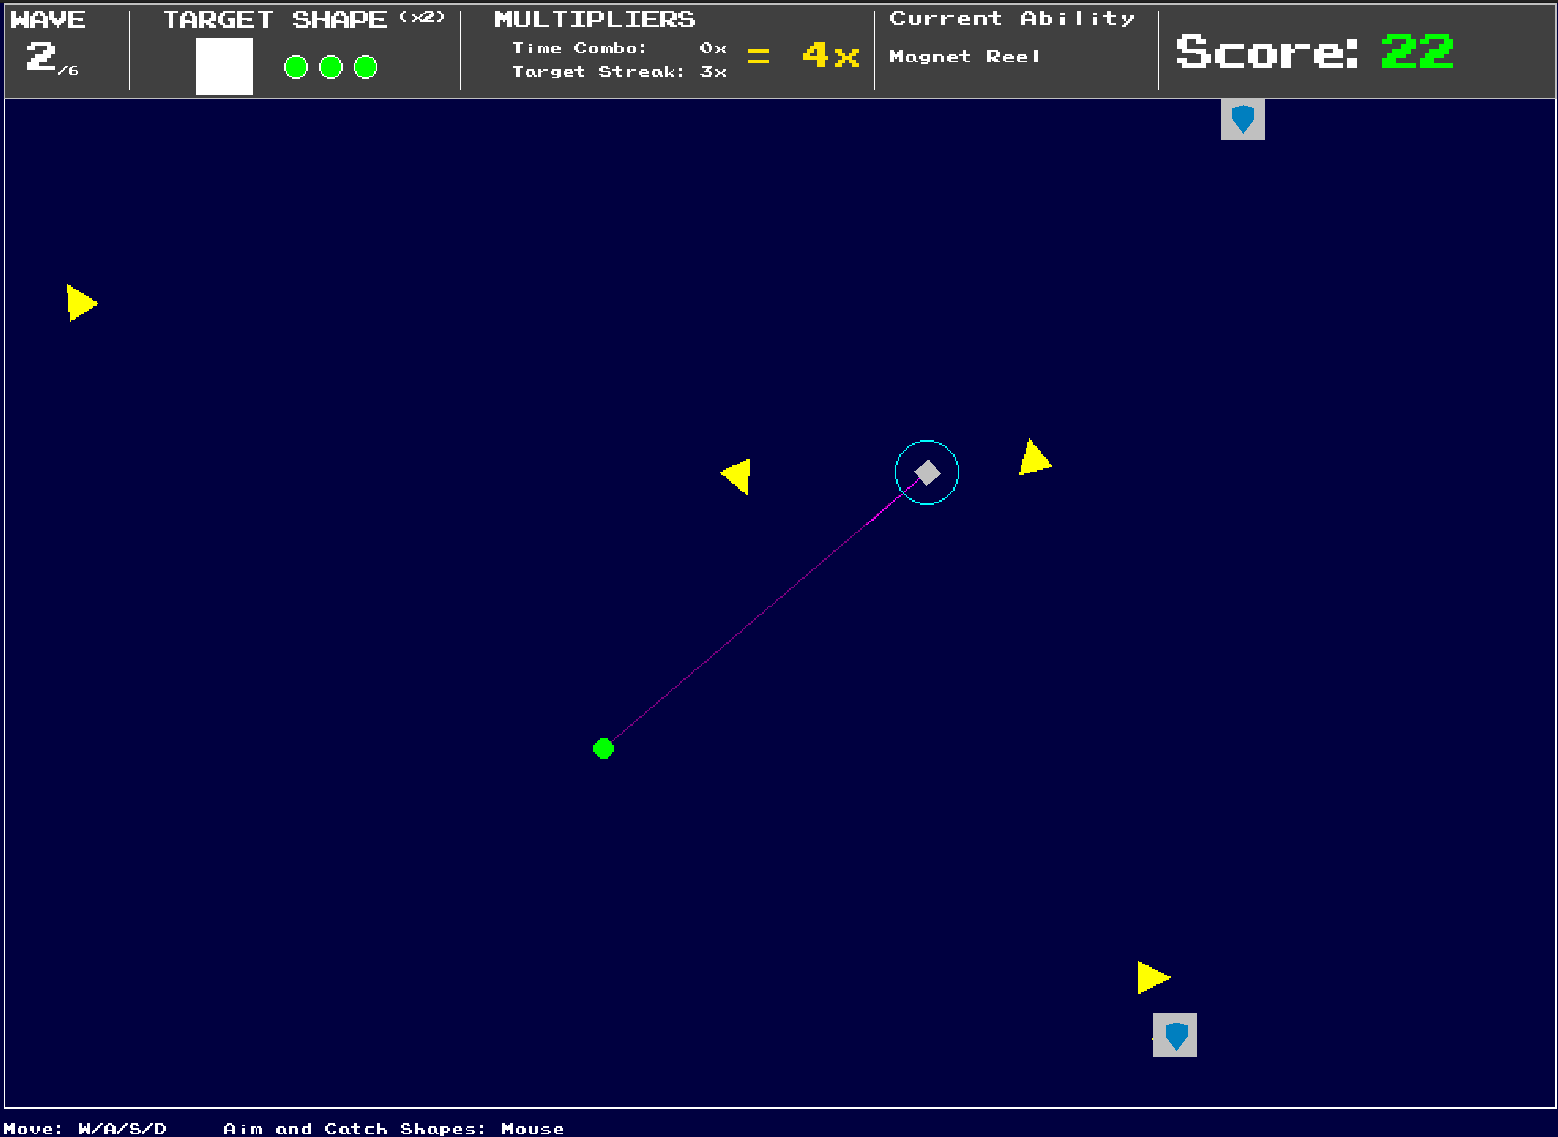Click the Score value 22
Screen dimensions: 1558x1137
coord(1417,51)
